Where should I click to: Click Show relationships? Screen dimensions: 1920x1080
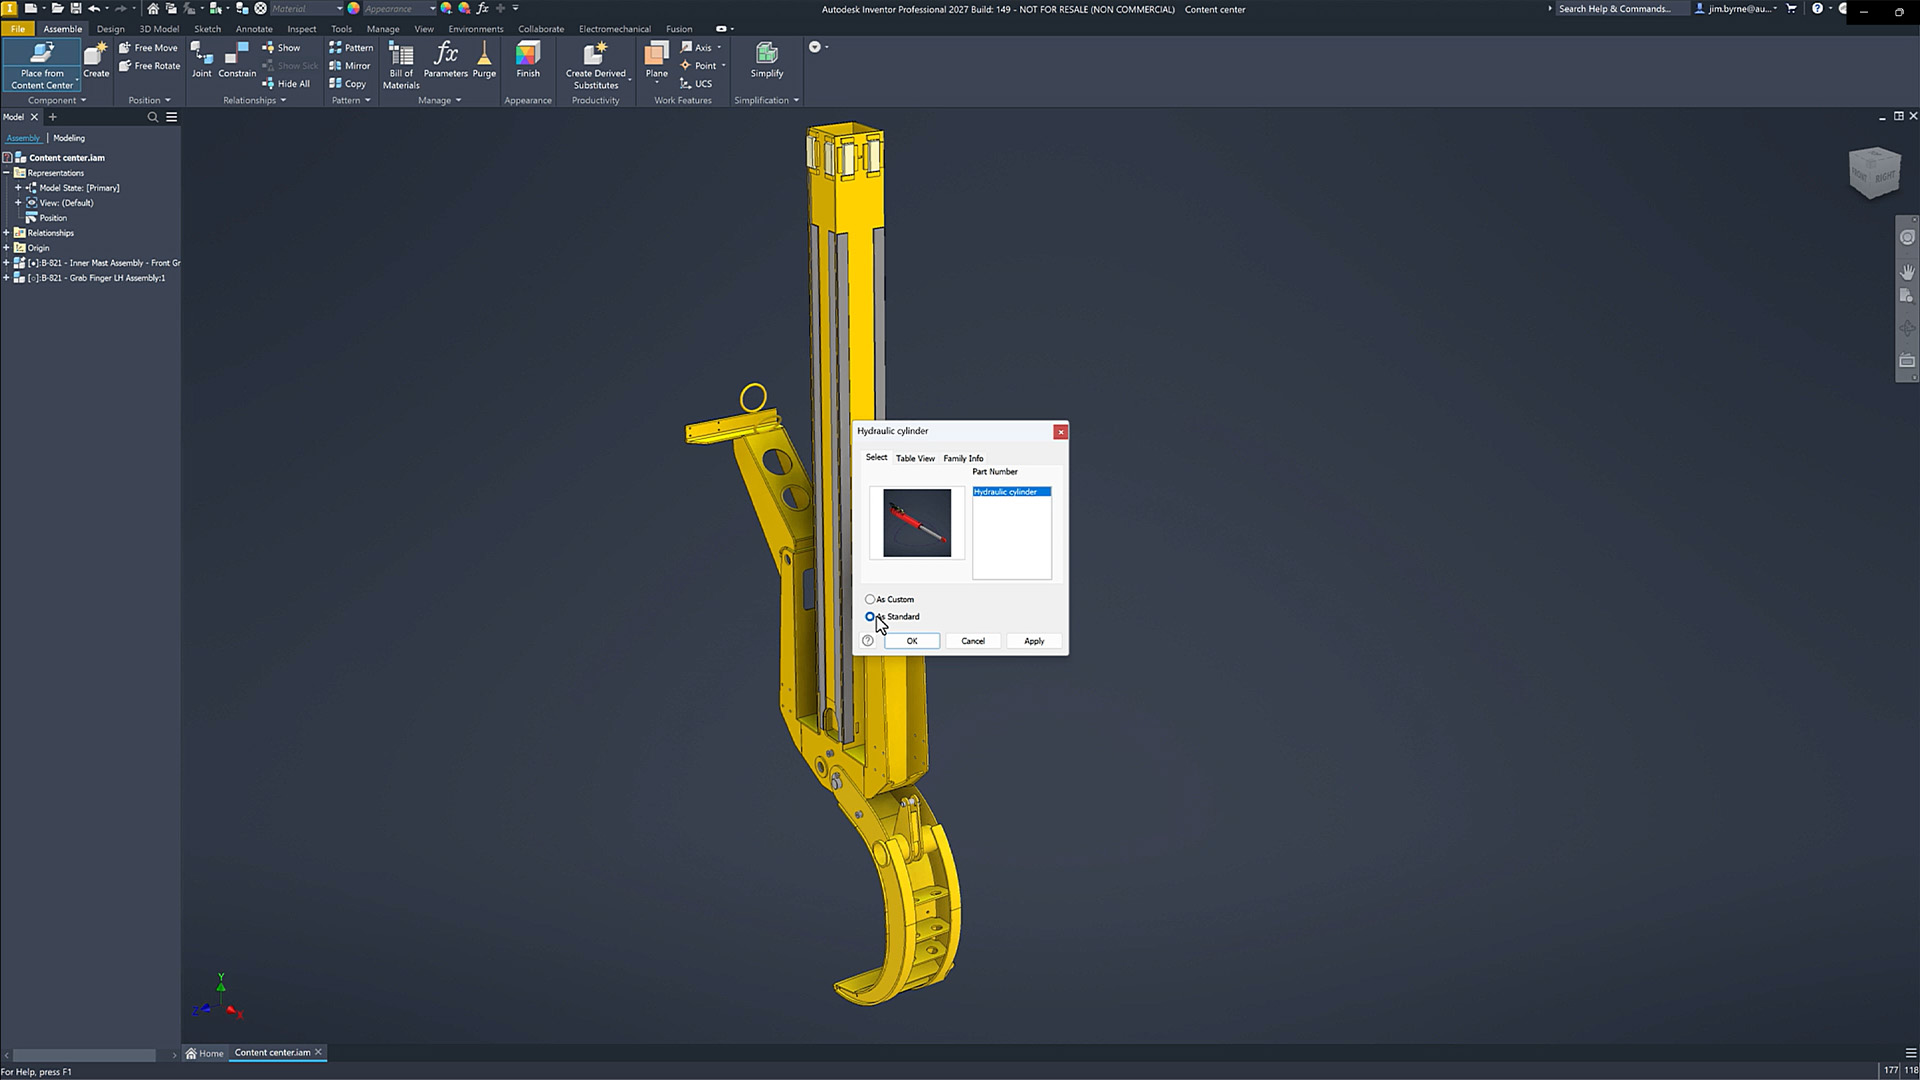click(x=281, y=48)
